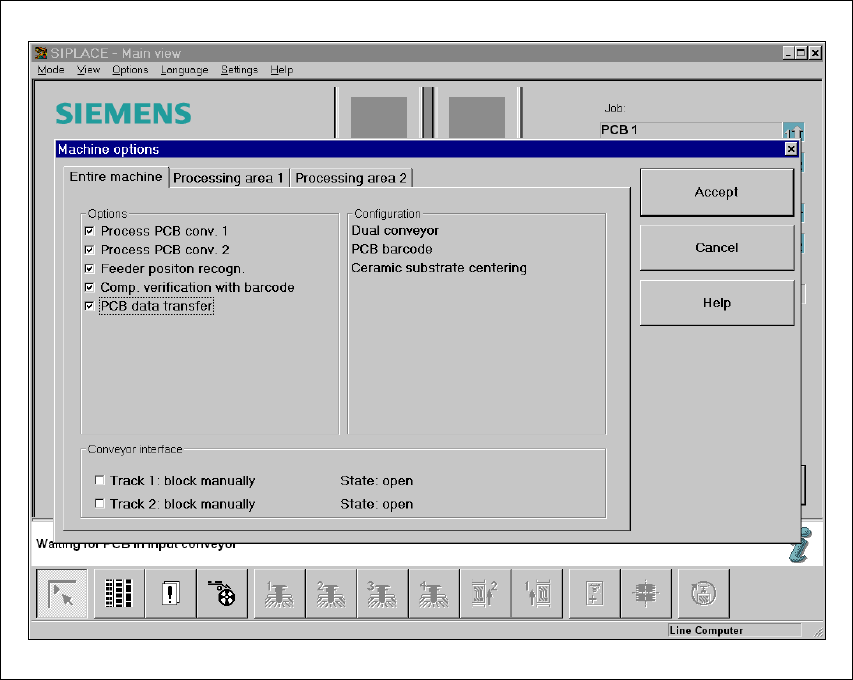This screenshot has height=680, width=853.
Task: Toggle Process PCB conv. 2 checkbox
Action: coord(89,250)
